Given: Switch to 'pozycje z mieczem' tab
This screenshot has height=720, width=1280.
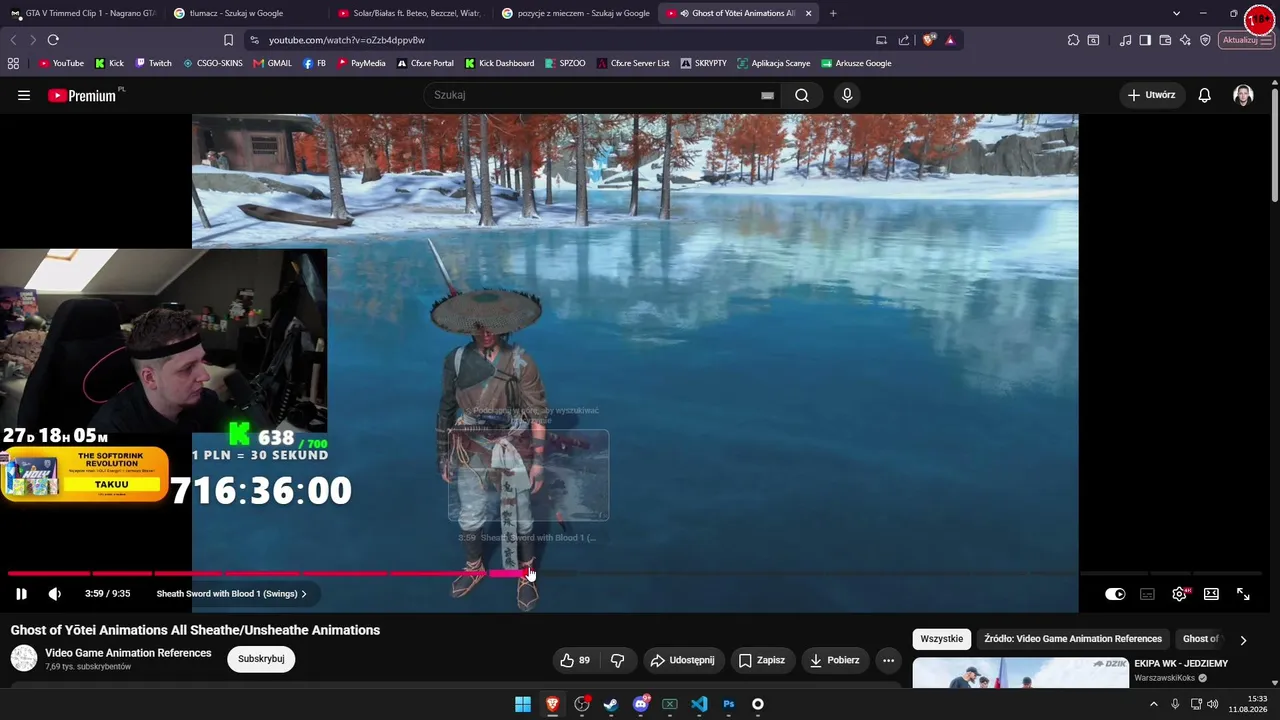Looking at the screenshot, I should pyautogui.click(x=574, y=13).
